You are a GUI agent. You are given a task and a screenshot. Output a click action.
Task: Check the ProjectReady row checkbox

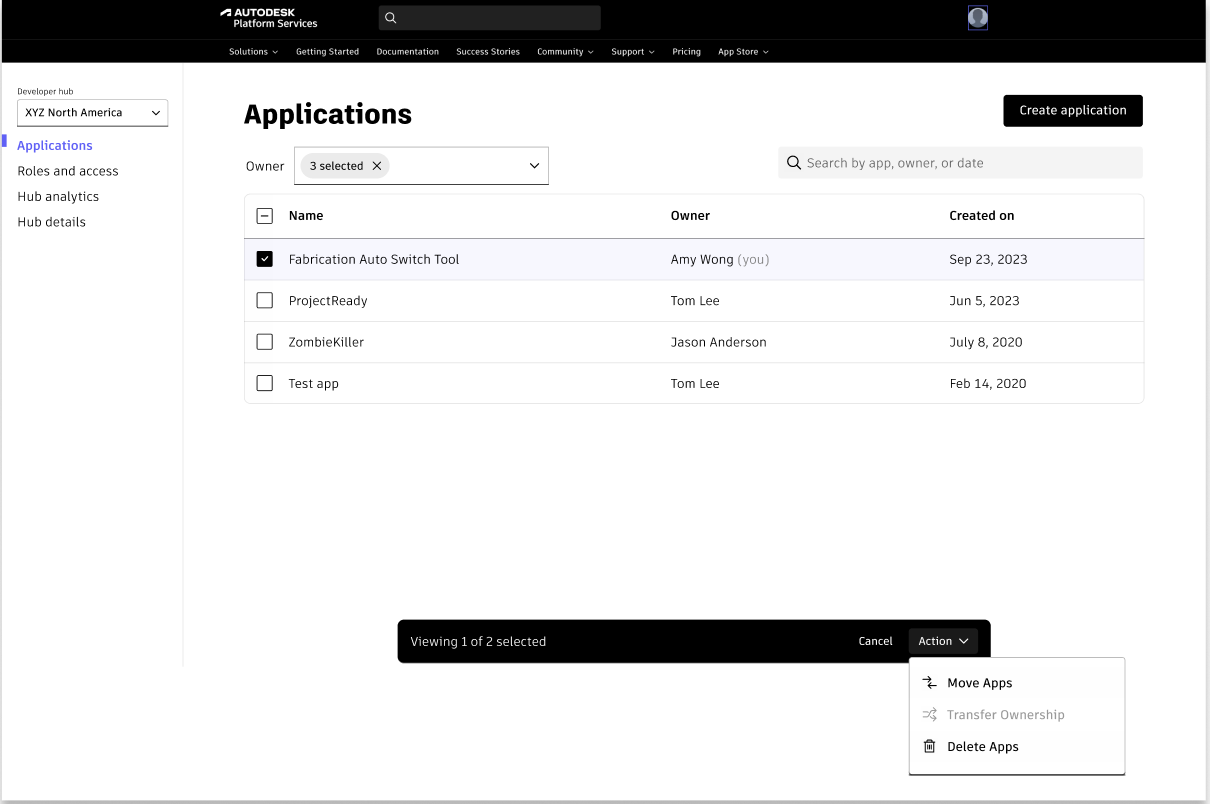[265, 301]
